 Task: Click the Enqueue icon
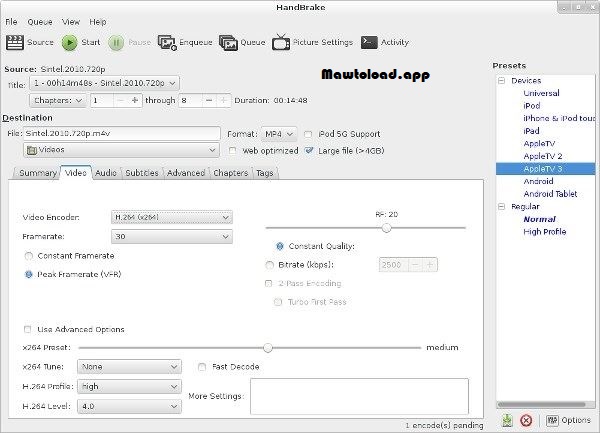(x=167, y=42)
